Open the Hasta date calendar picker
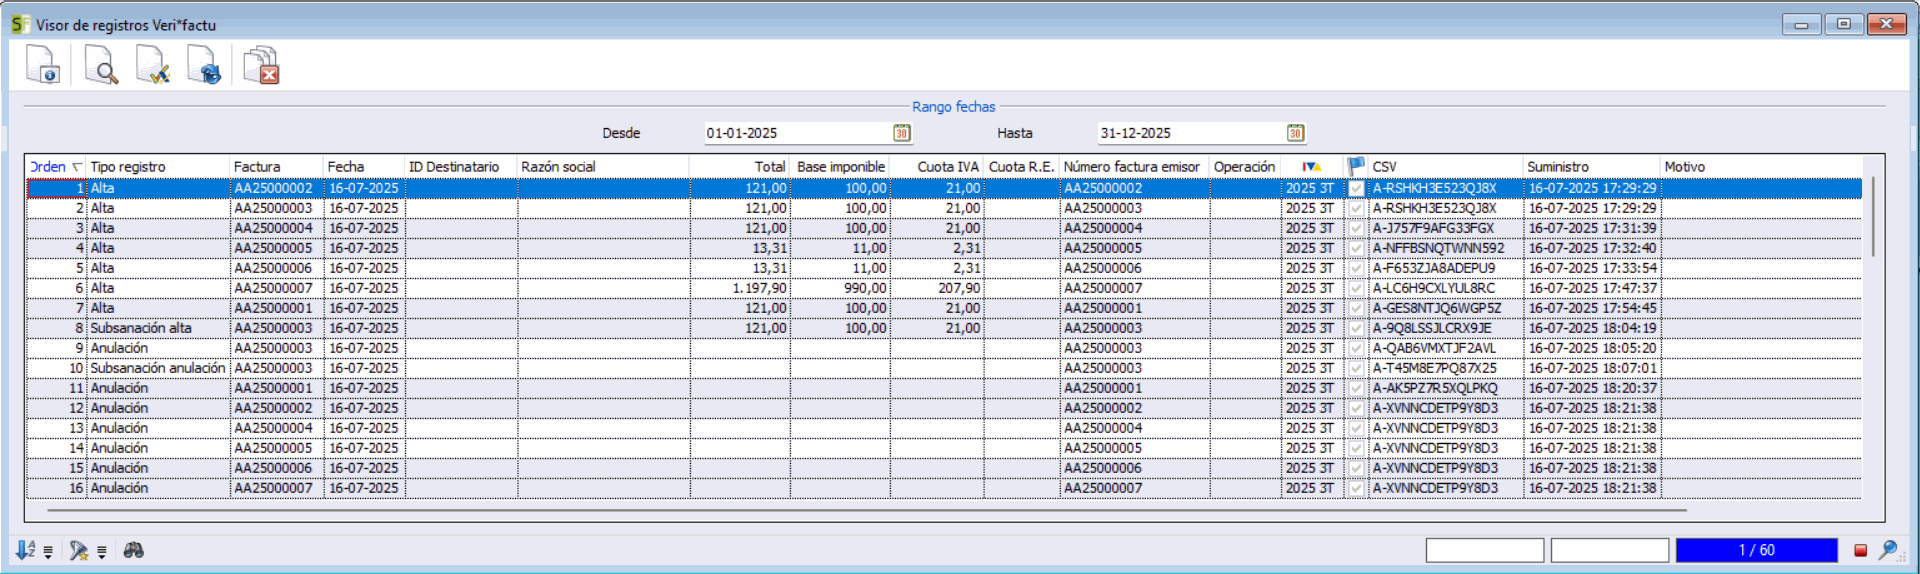 pos(1296,133)
